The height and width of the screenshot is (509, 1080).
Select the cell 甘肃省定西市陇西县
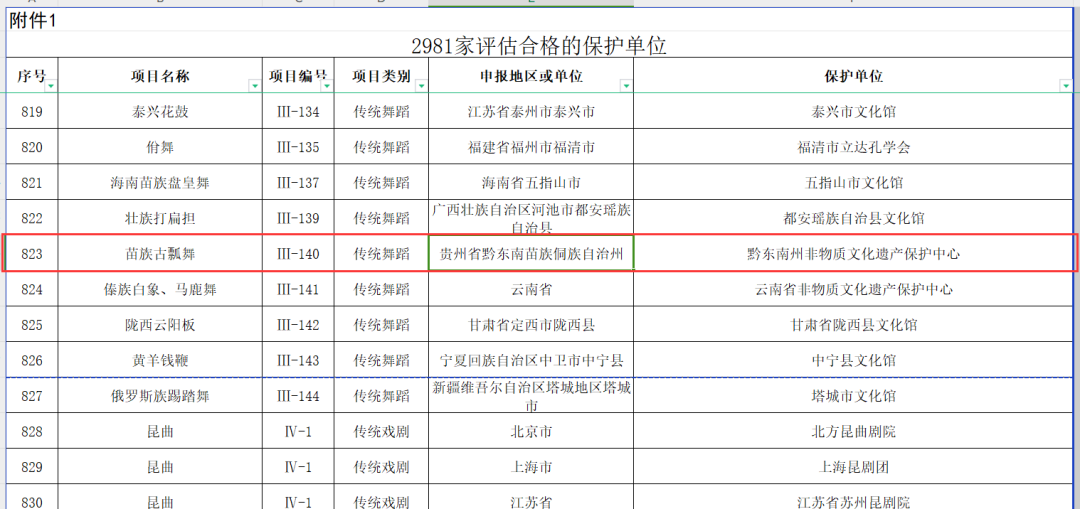(x=531, y=325)
